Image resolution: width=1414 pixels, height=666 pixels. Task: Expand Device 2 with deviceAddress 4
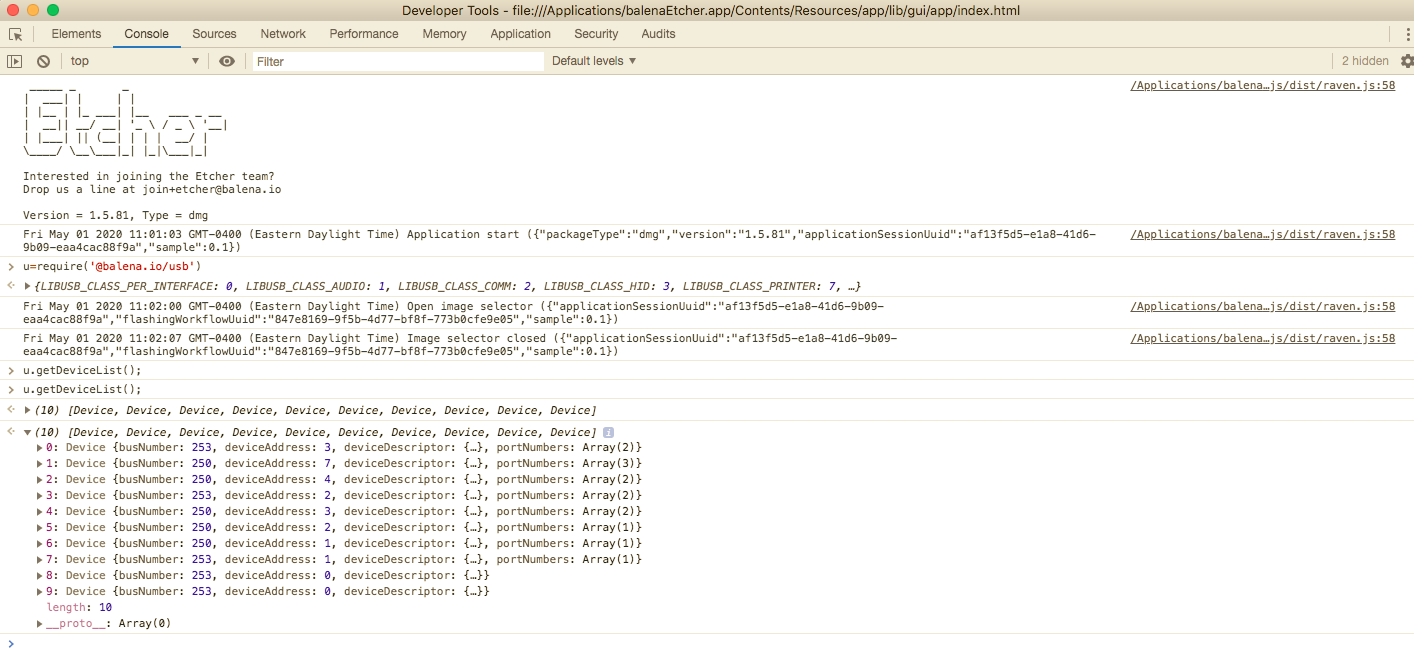click(x=40, y=480)
